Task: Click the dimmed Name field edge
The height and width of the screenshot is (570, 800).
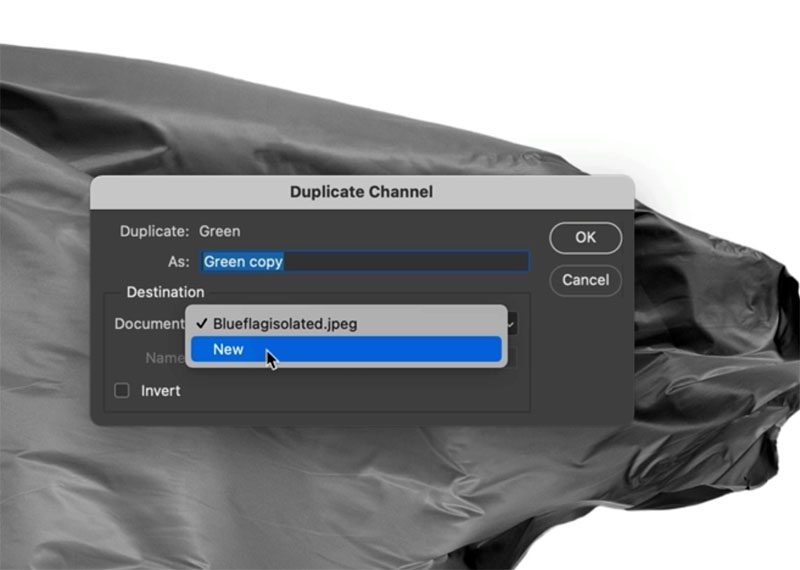Action: 512,358
